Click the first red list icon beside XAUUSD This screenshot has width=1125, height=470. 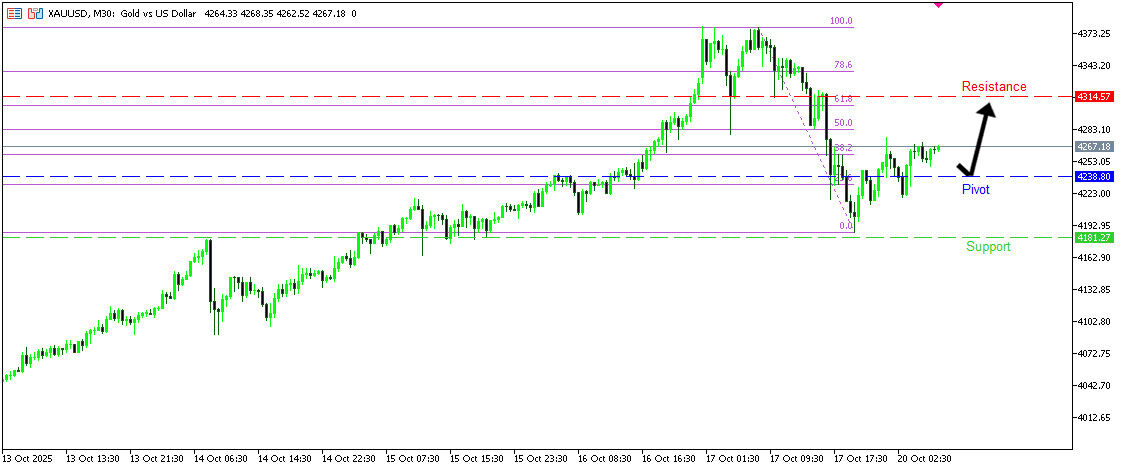click(14, 14)
